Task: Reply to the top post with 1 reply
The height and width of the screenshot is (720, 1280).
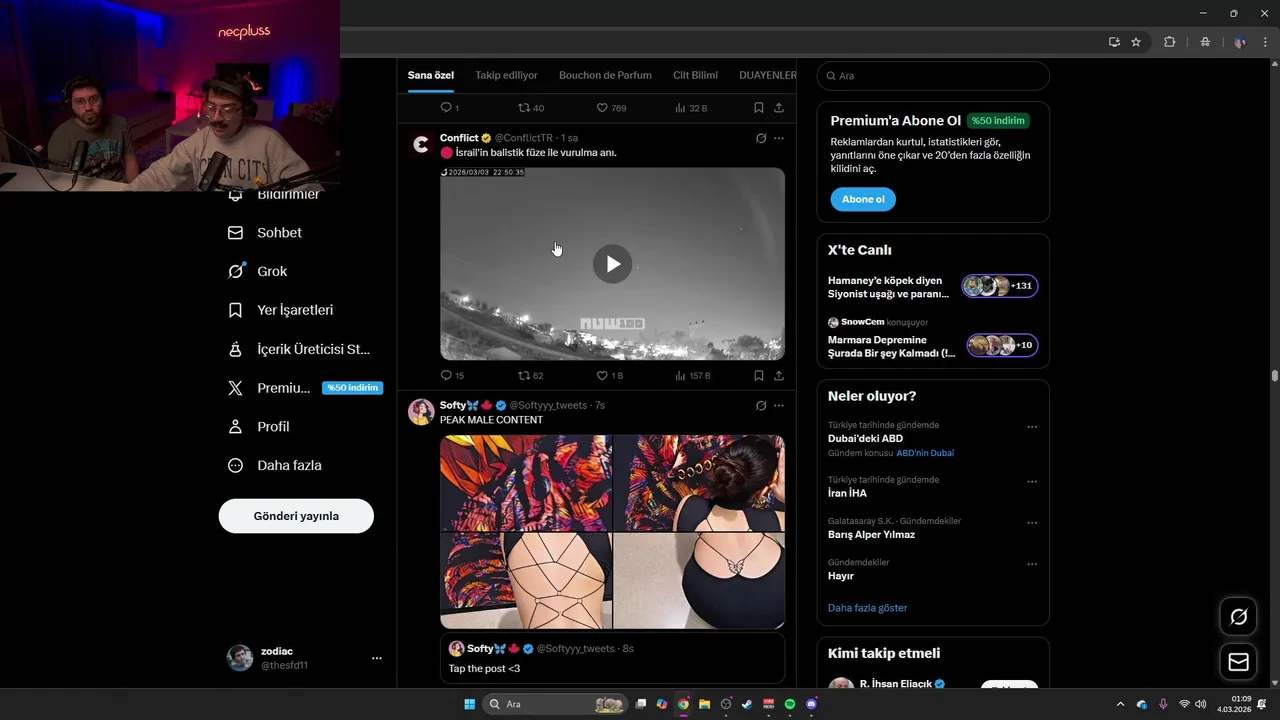Action: coord(449,108)
